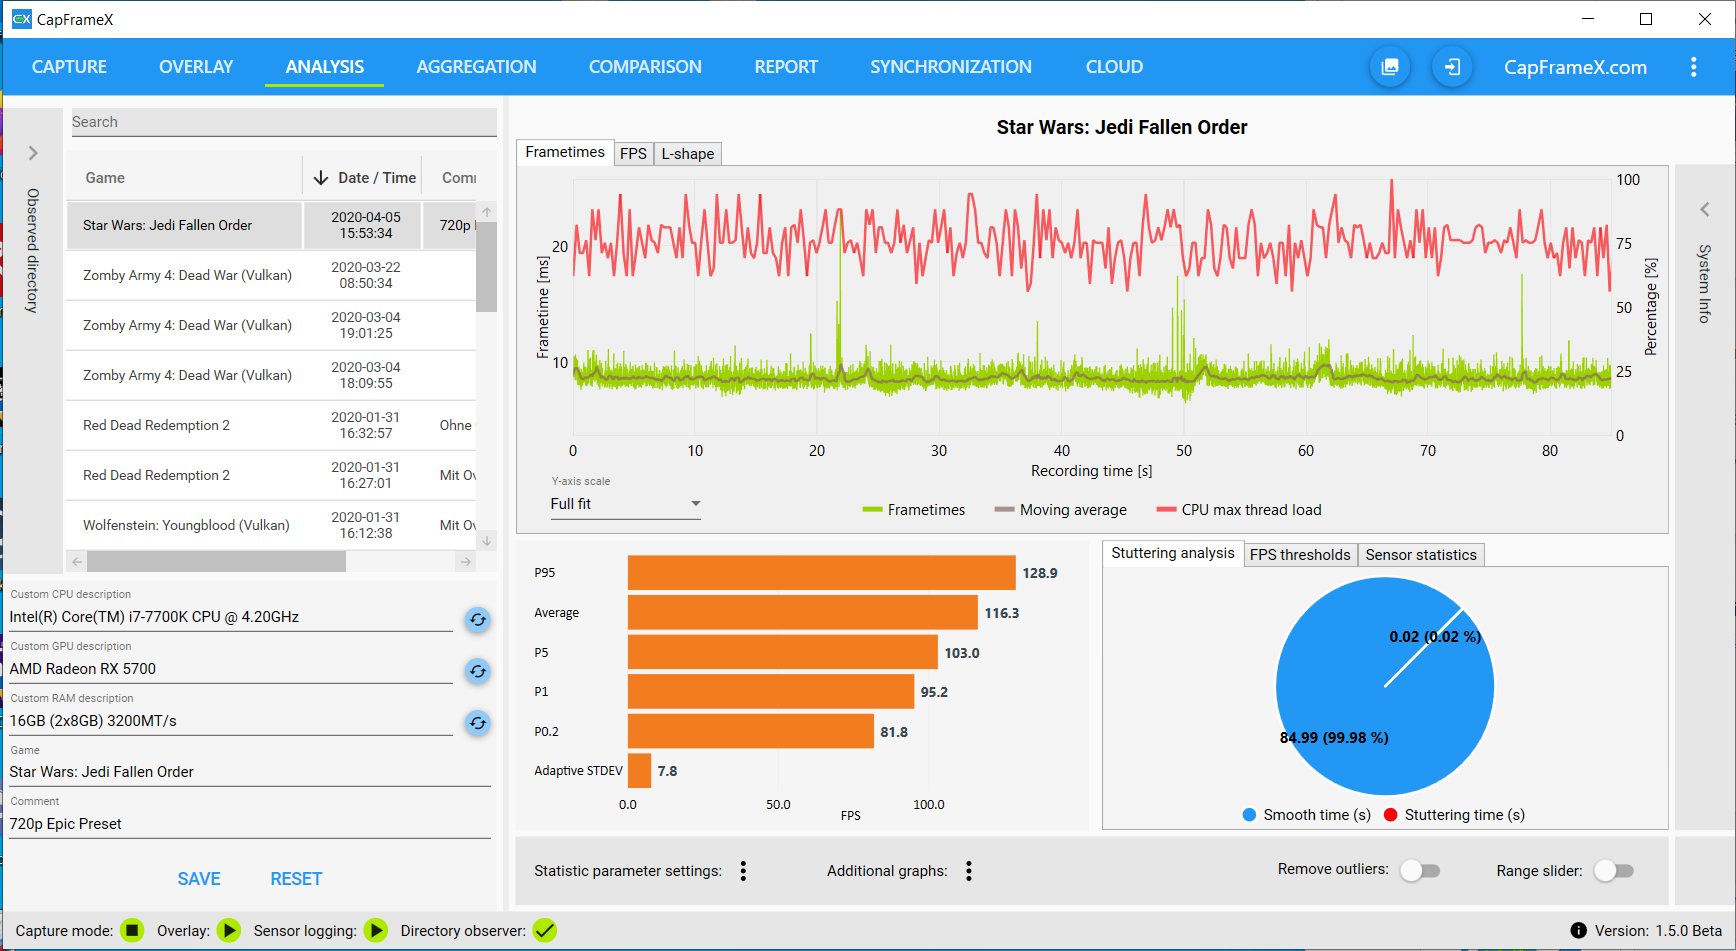Toggle Stuttering time legend entry

click(1454, 815)
